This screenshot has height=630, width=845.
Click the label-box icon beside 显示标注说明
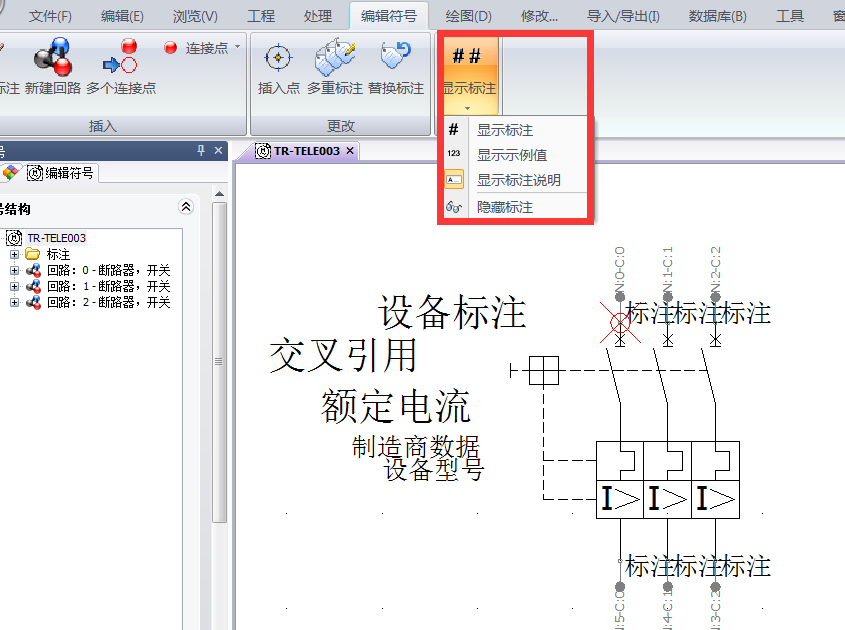coord(454,179)
